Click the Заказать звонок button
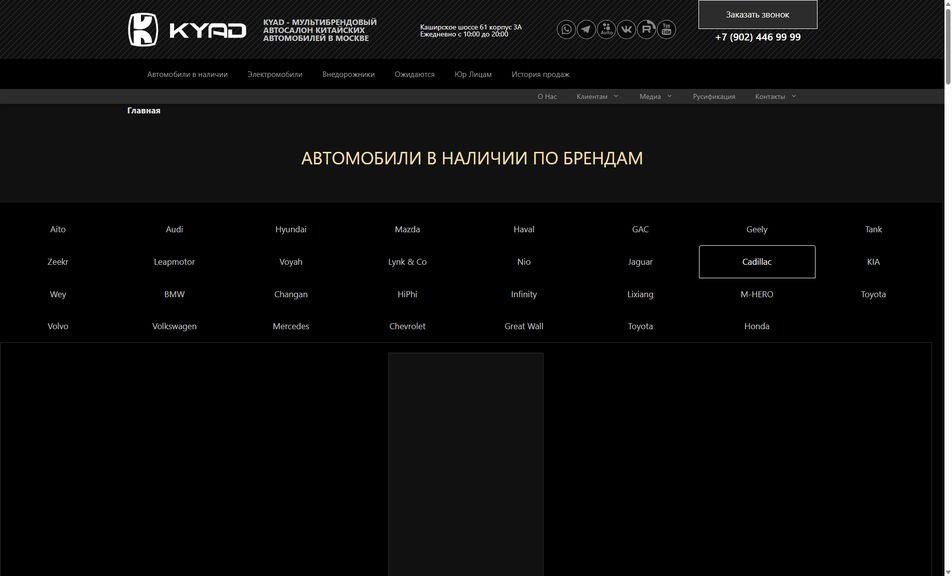This screenshot has width=952, height=576. [x=758, y=15]
